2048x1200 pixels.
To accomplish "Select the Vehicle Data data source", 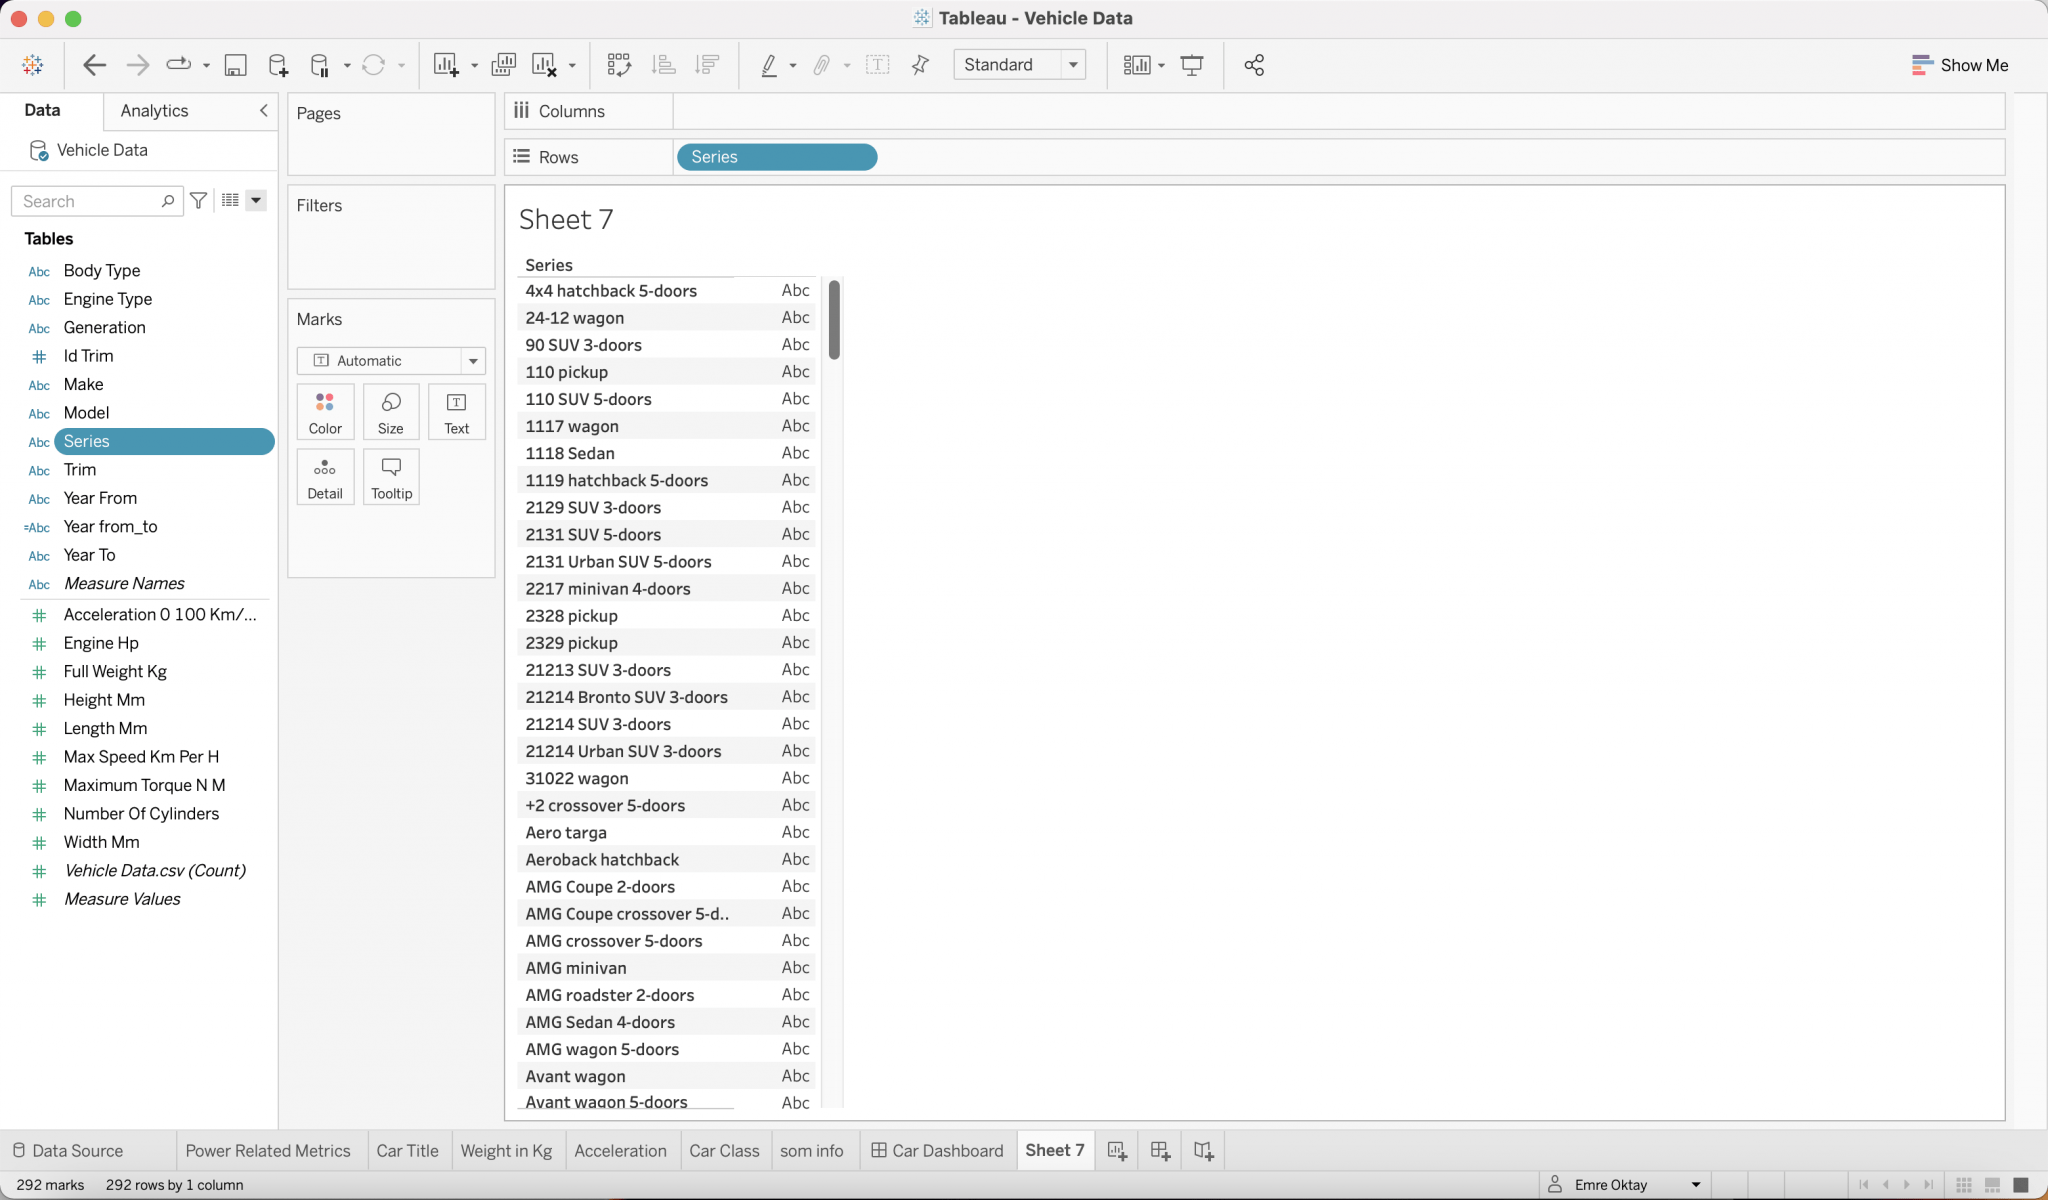I will tap(102, 150).
